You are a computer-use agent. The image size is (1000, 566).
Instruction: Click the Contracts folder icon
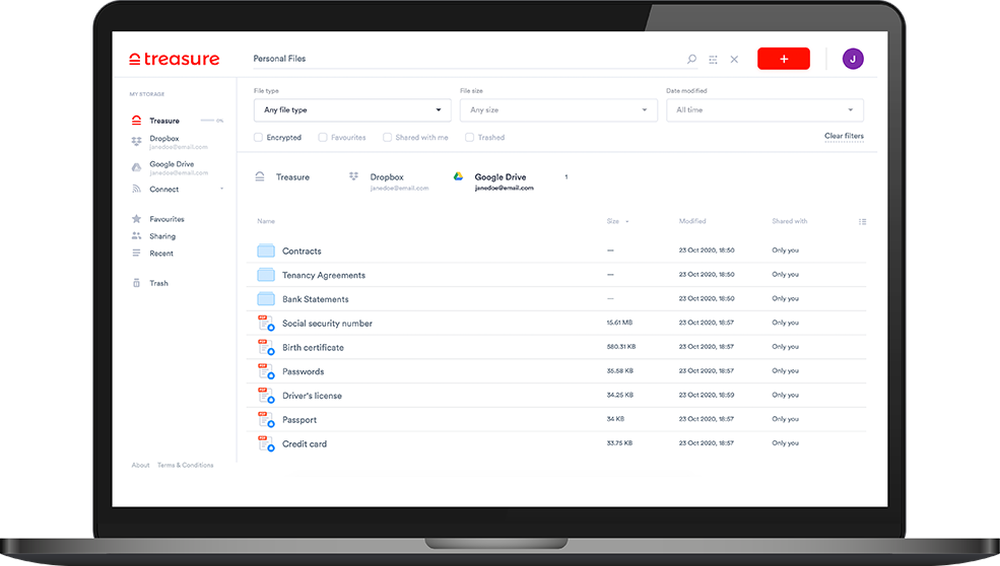[266, 251]
